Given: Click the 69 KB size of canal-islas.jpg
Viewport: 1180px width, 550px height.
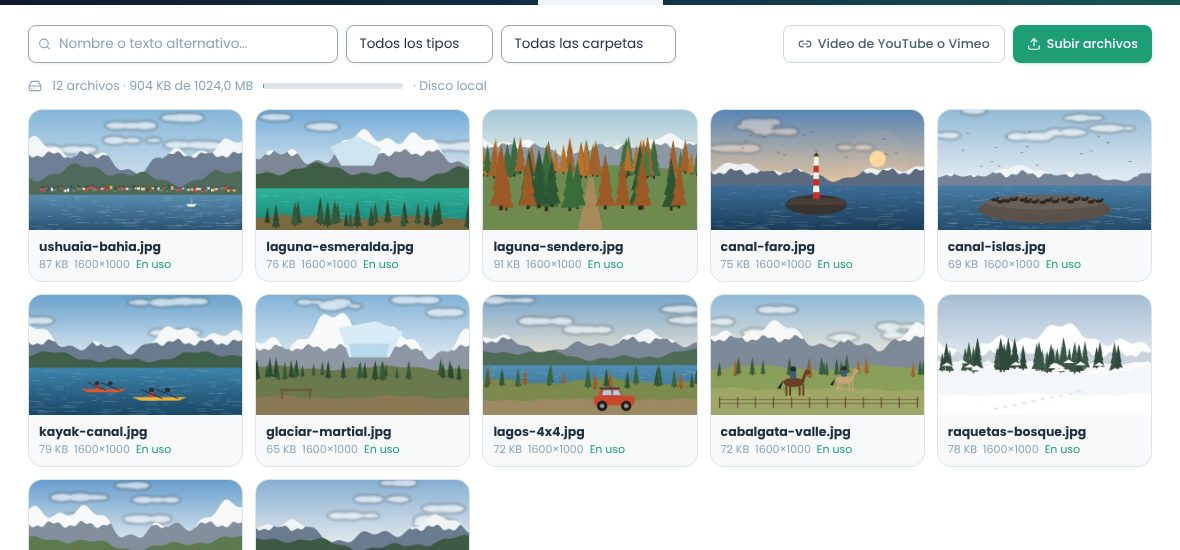Looking at the screenshot, I should [x=963, y=264].
